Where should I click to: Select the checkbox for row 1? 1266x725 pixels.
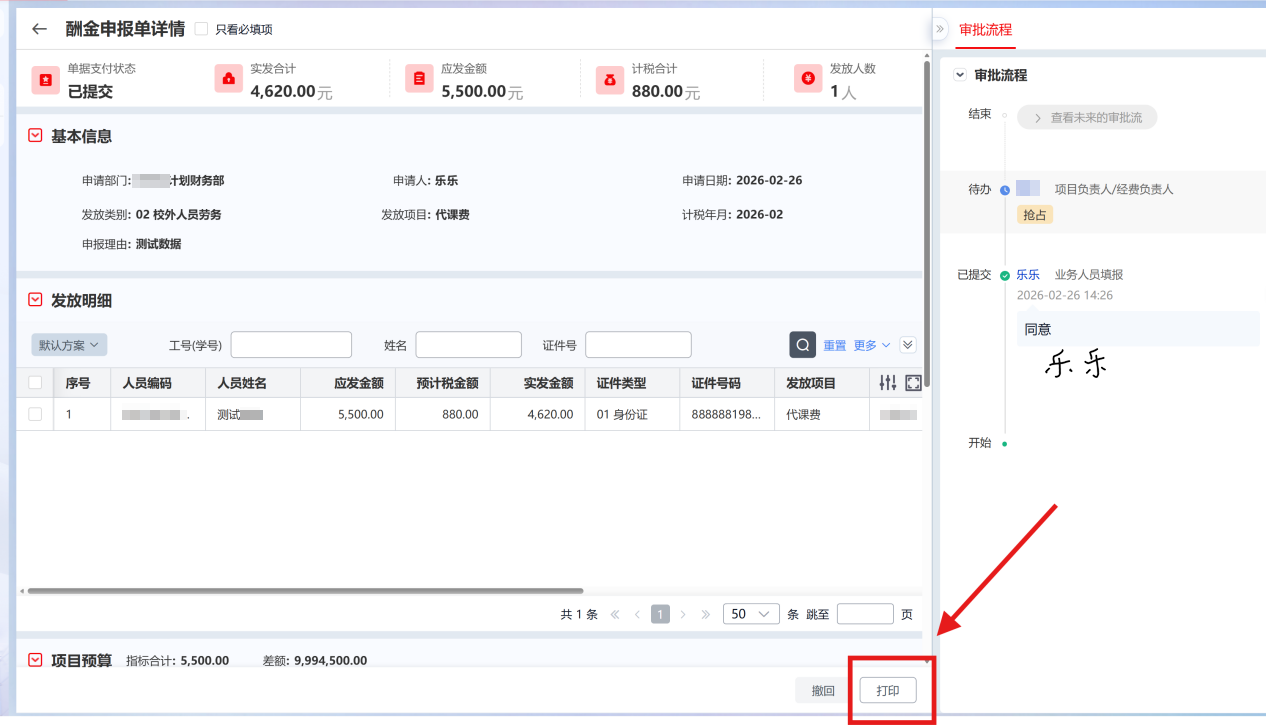point(35,414)
